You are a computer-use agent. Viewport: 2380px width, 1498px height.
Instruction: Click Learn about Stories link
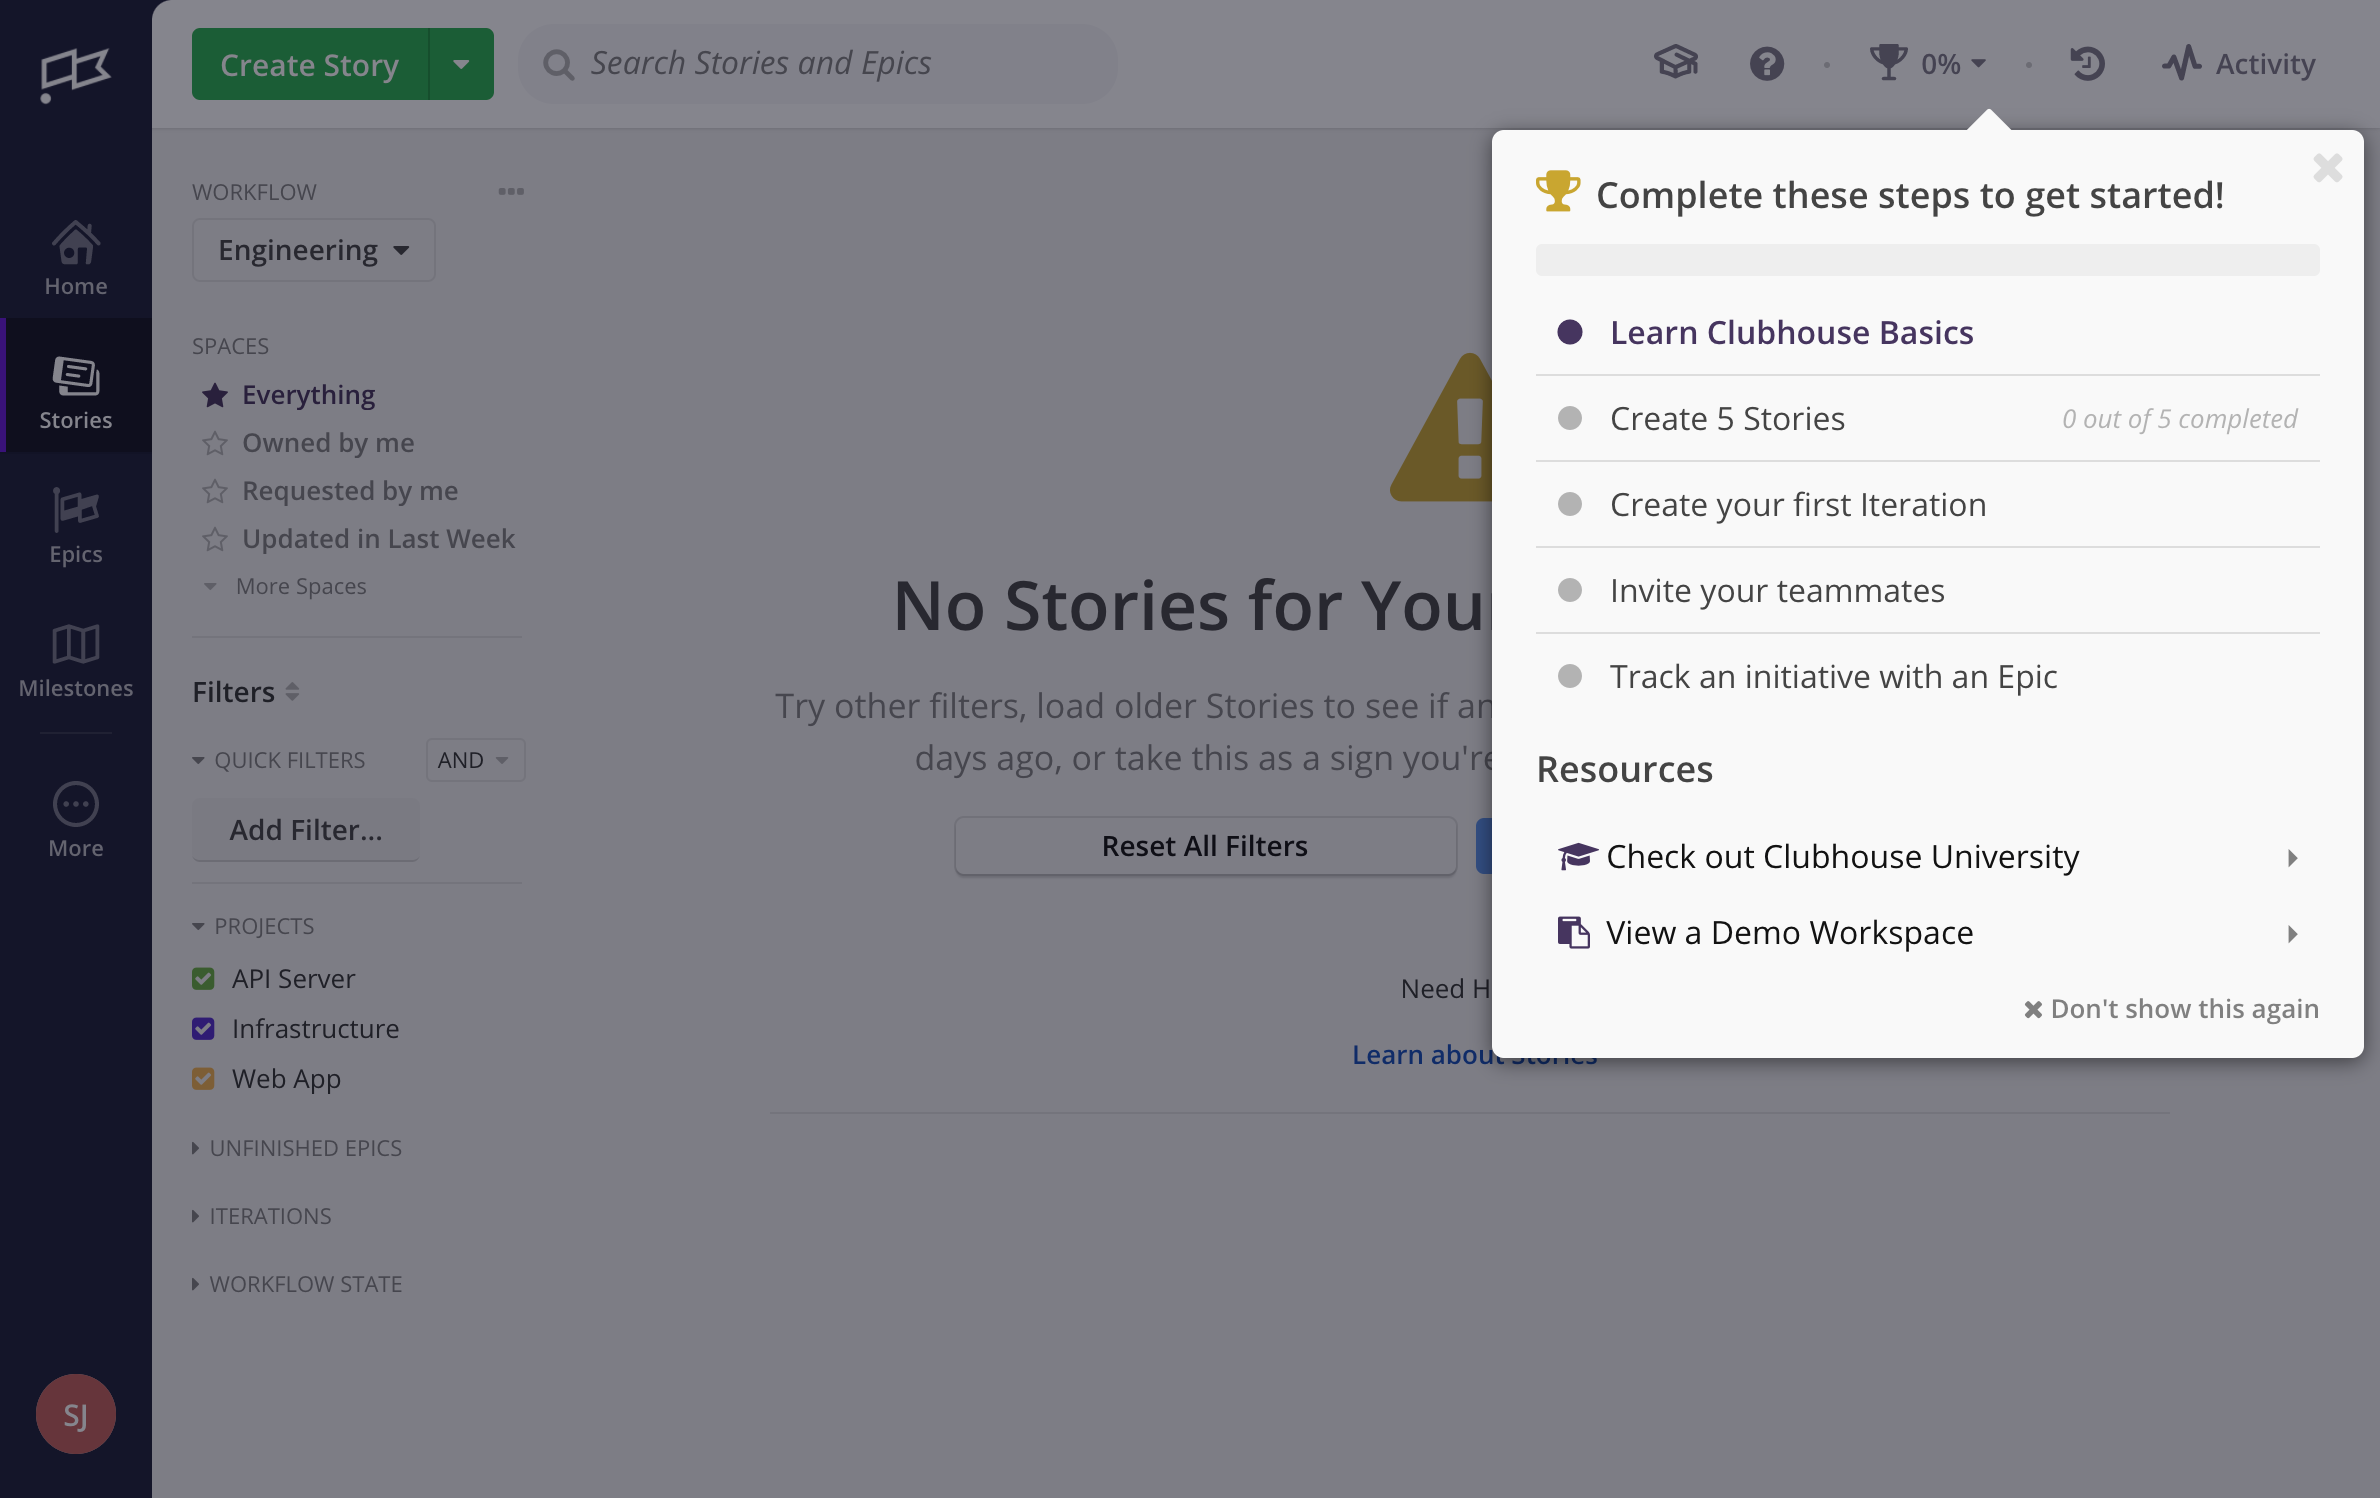click(x=1474, y=1053)
